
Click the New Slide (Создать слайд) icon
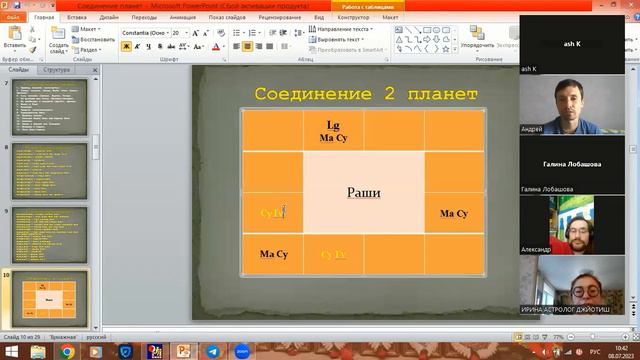pyautogui.click(x=58, y=34)
